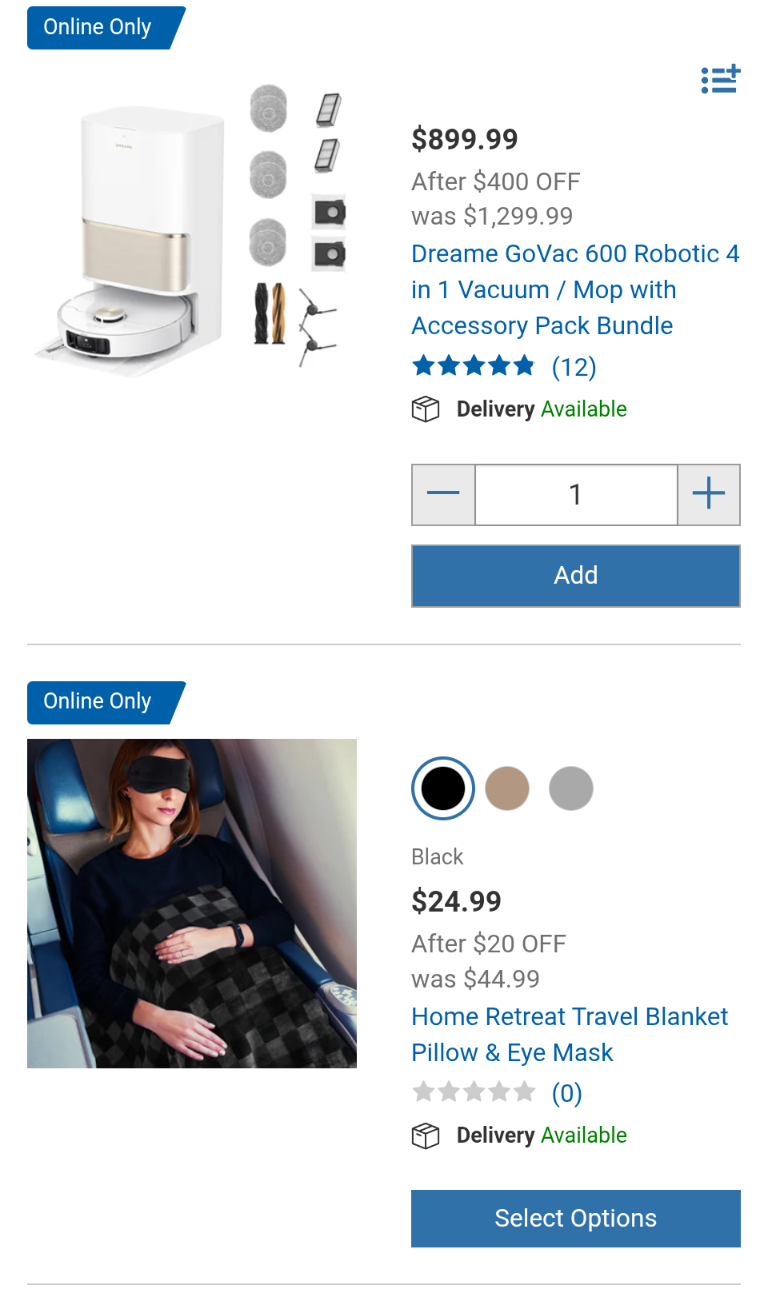Select the gray color swatch
The height and width of the screenshot is (1291, 768).
tap(571, 789)
